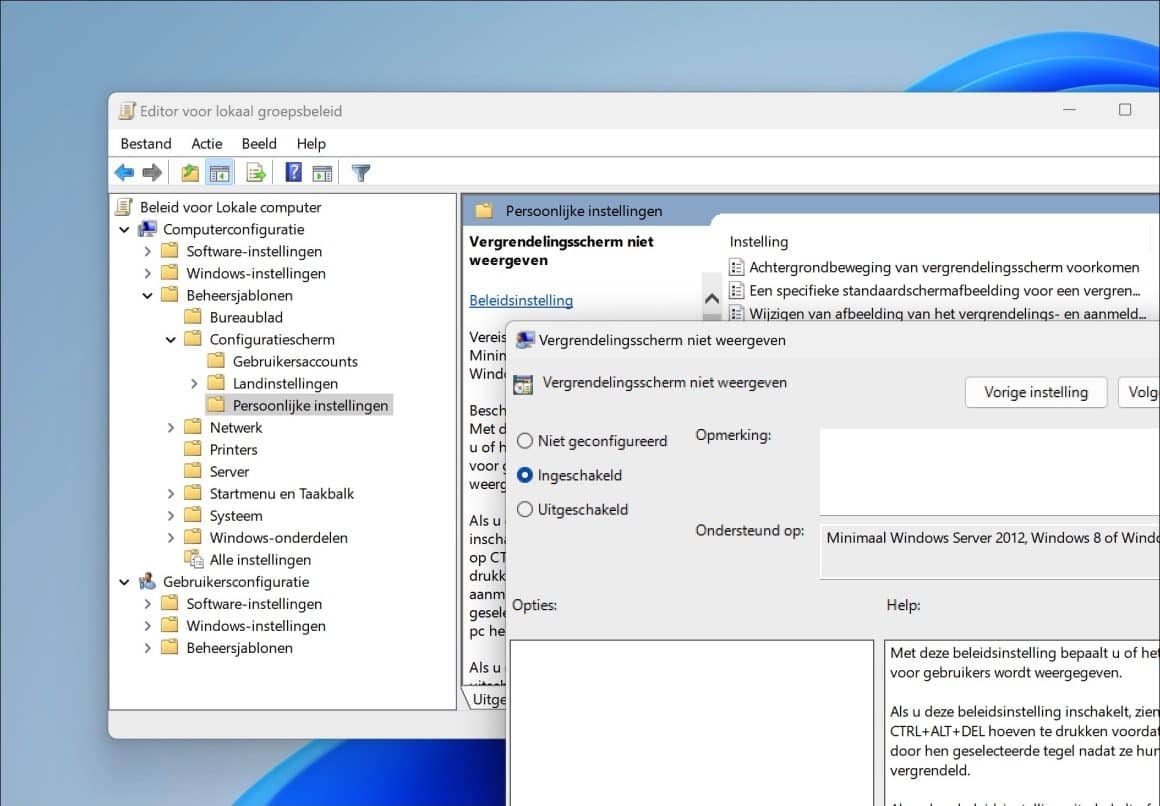
Task: Select the Ingeschakeld radio button
Action: click(x=525, y=475)
